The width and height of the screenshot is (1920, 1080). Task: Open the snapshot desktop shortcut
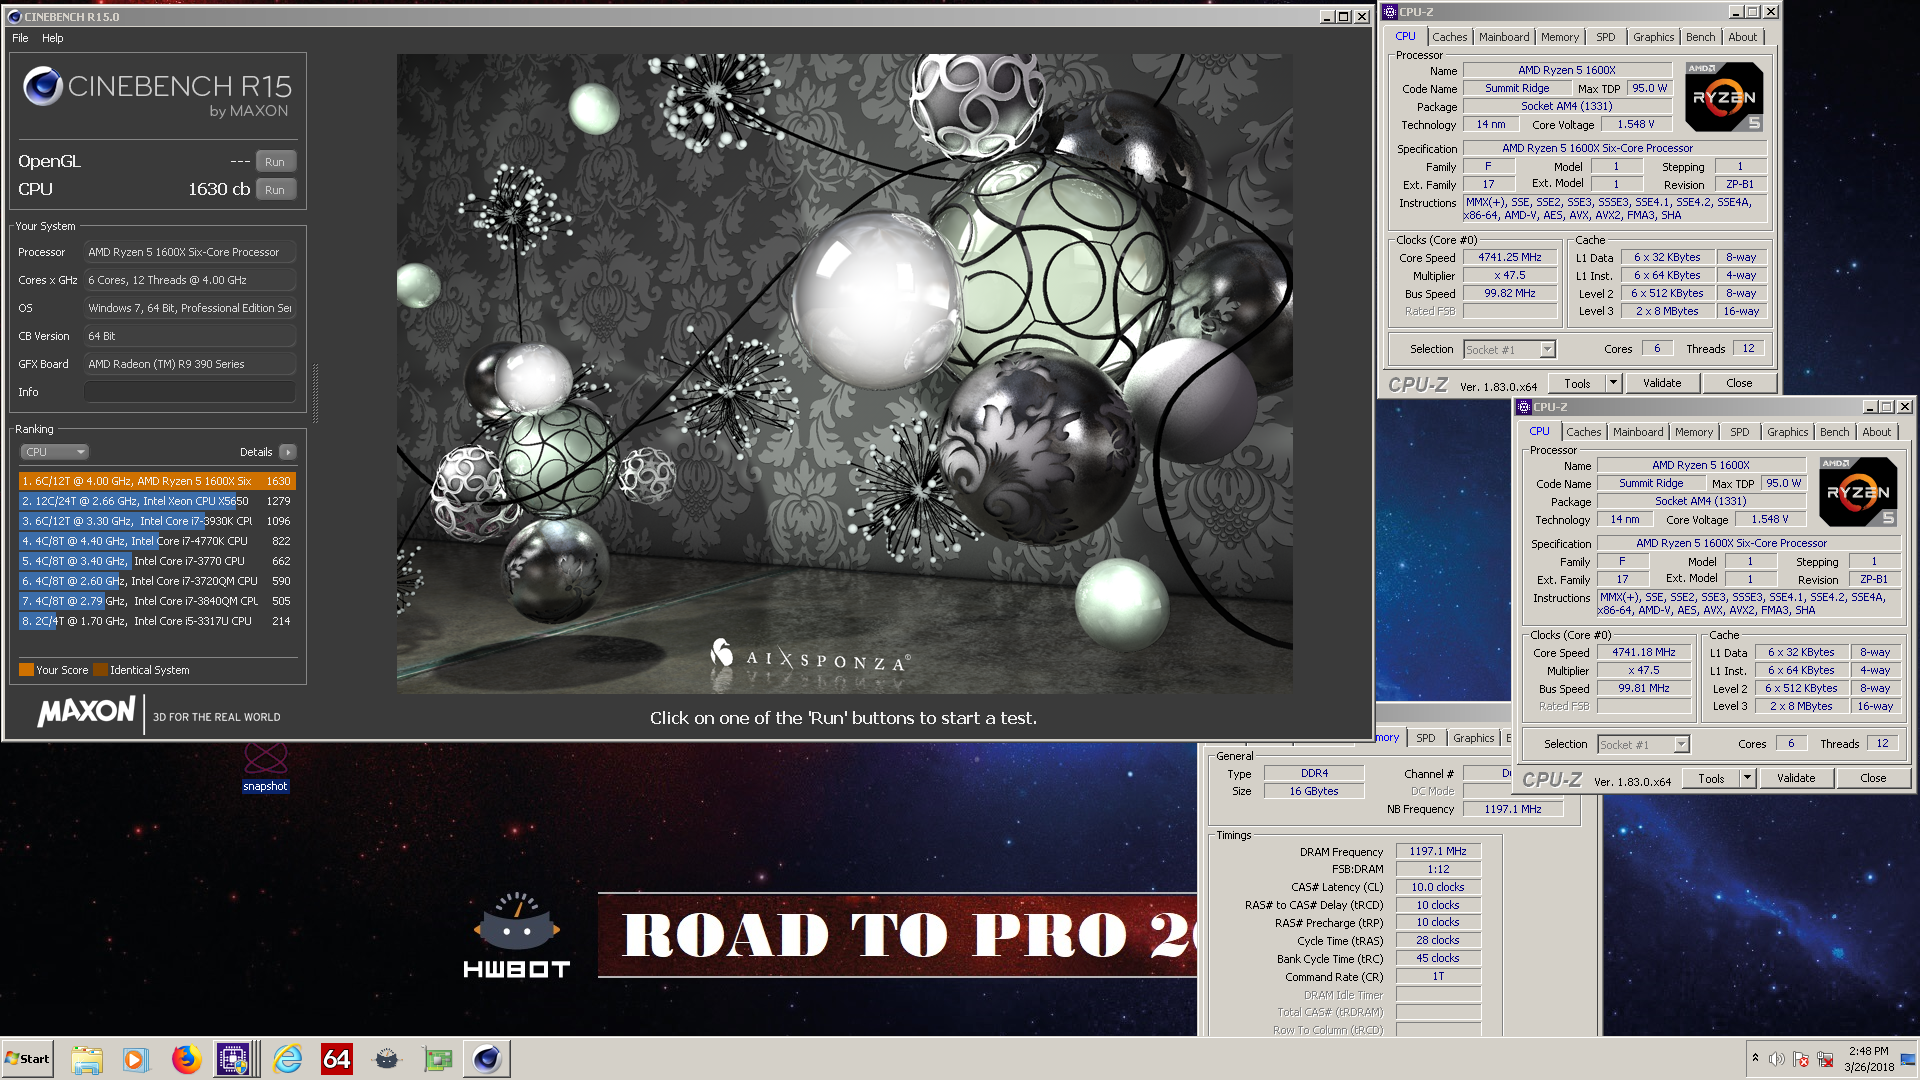click(265, 766)
